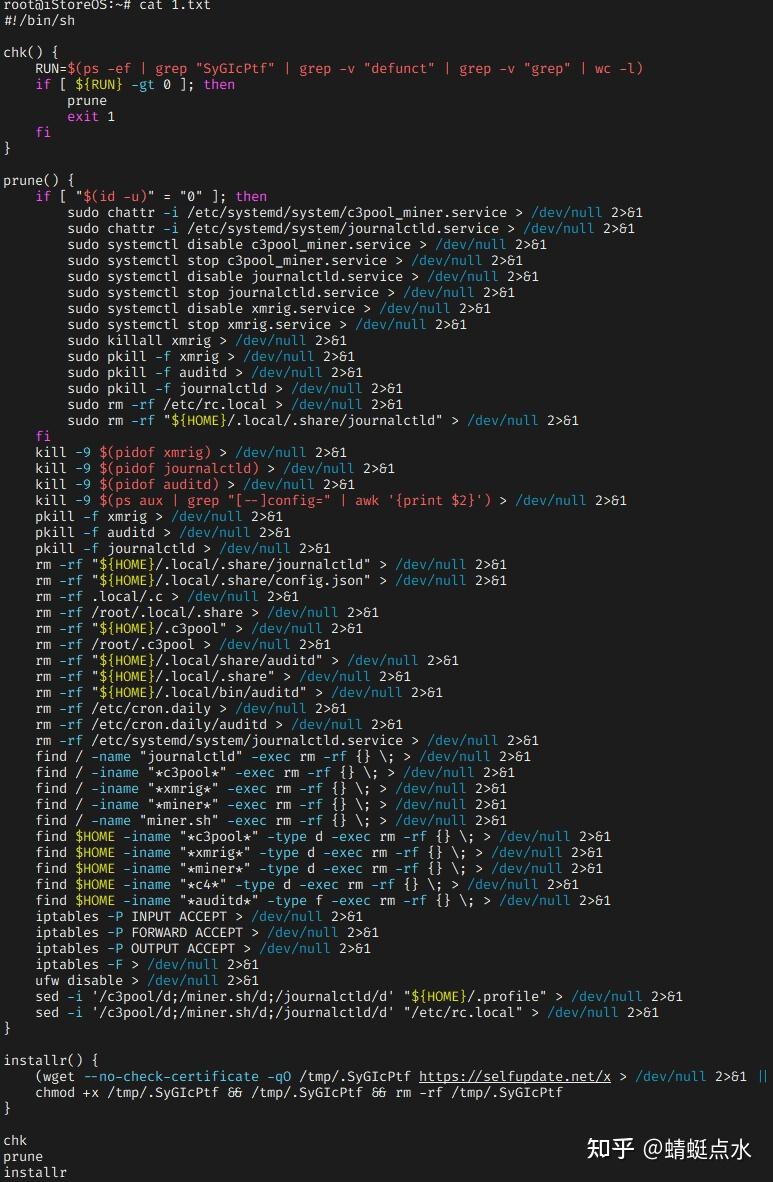Image resolution: width=773 pixels, height=1182 pixels.
Task: Click the 'sudo systemctl stop journalctld.service' line
Action: click(x=291, y=292)
